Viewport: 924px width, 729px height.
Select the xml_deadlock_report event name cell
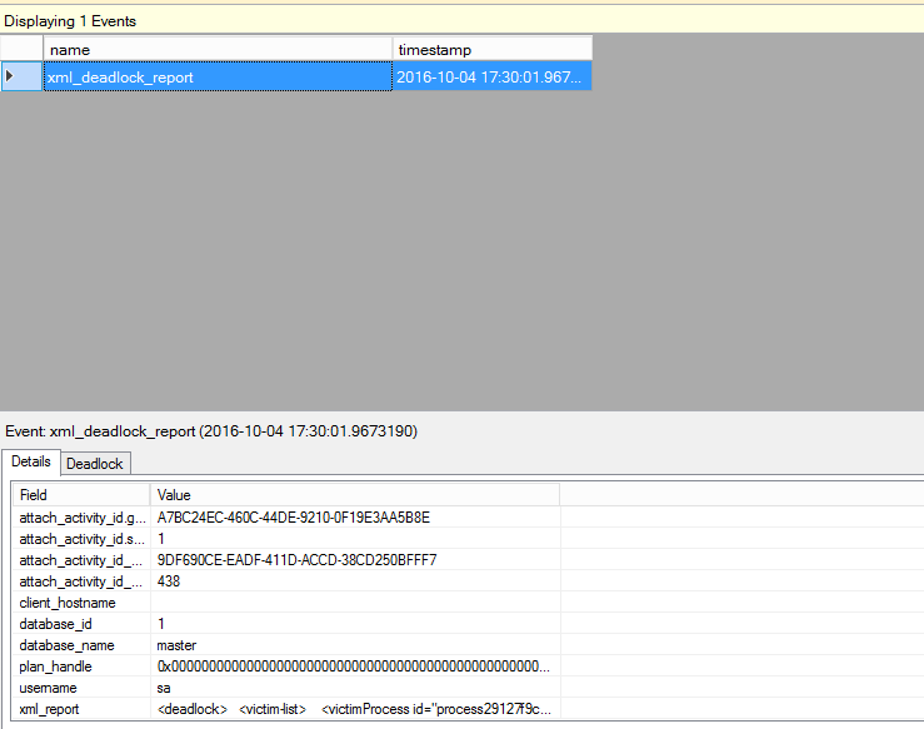point(217,77)
